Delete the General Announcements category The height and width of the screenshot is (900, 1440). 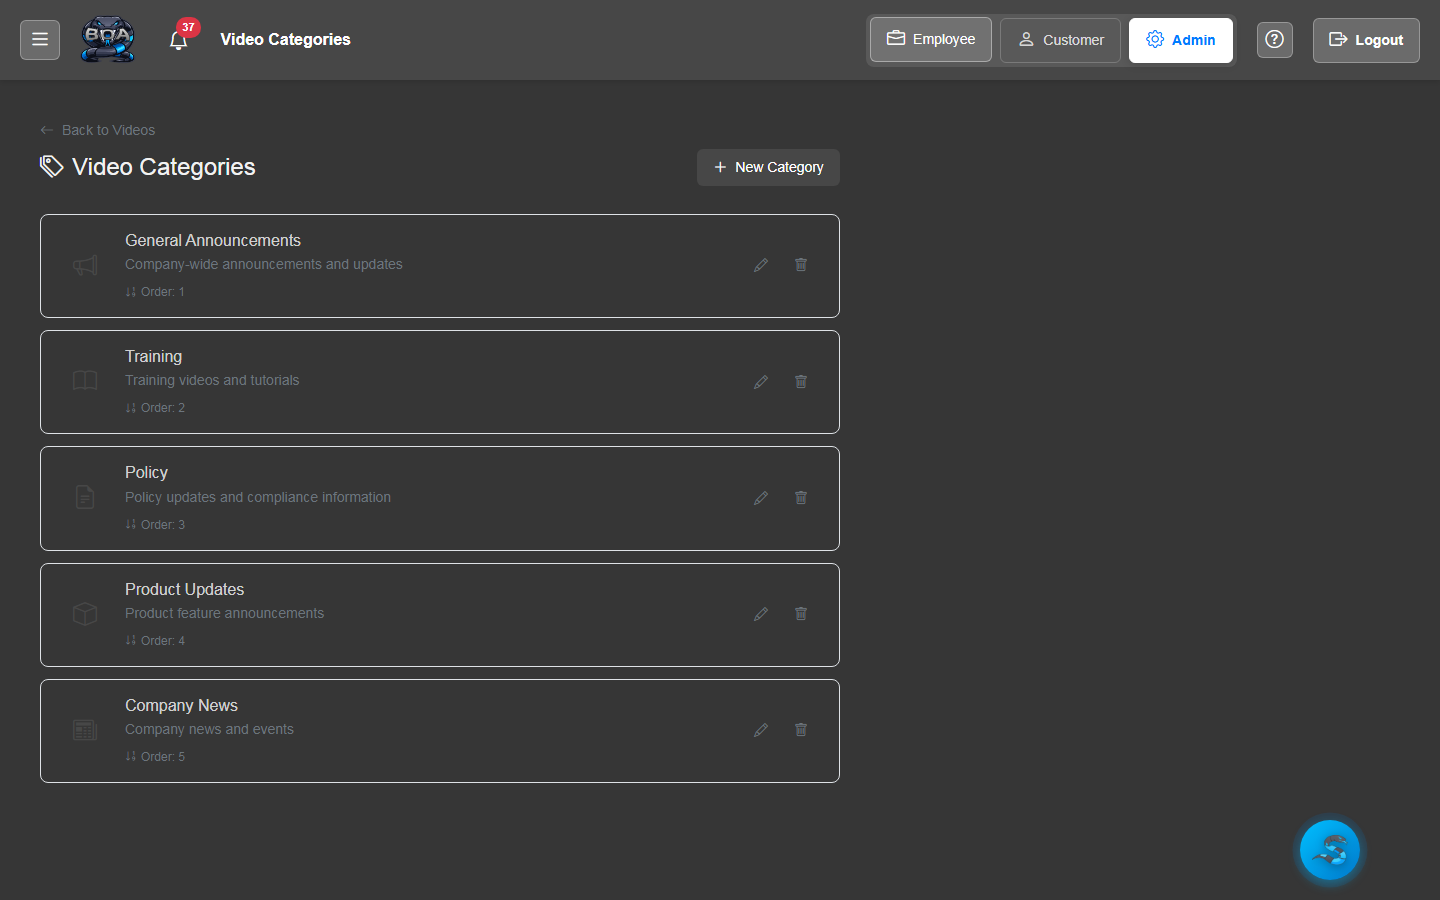(801, 265)
